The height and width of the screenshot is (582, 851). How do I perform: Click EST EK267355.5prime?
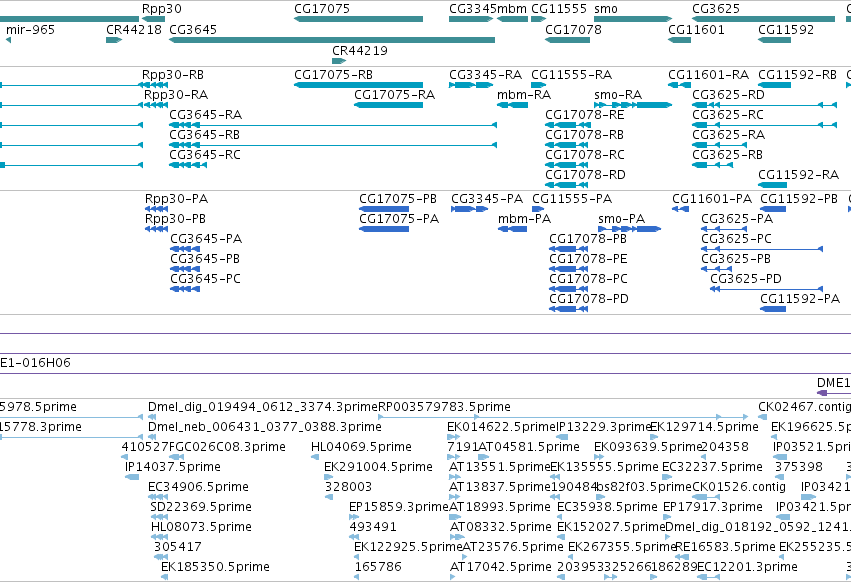click(622, 547)
